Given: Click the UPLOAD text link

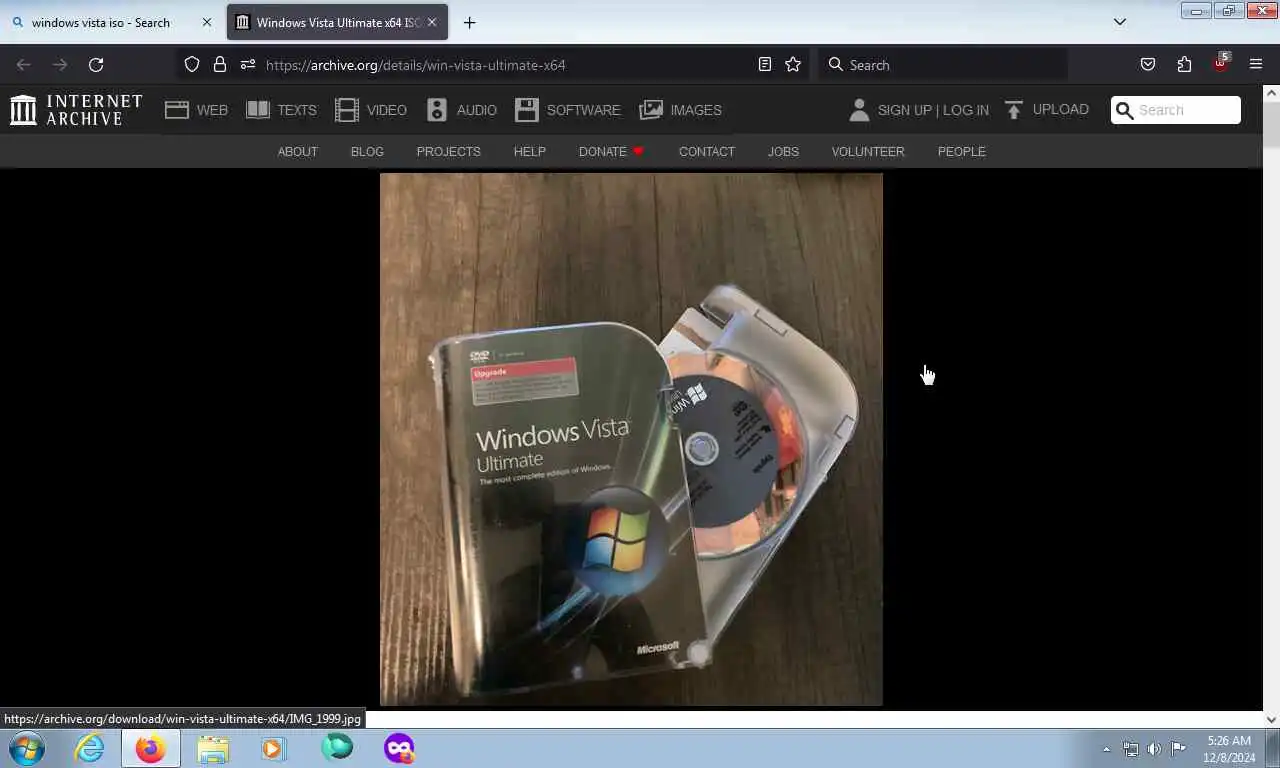Looking at the screenshot, I should 1060,110.
